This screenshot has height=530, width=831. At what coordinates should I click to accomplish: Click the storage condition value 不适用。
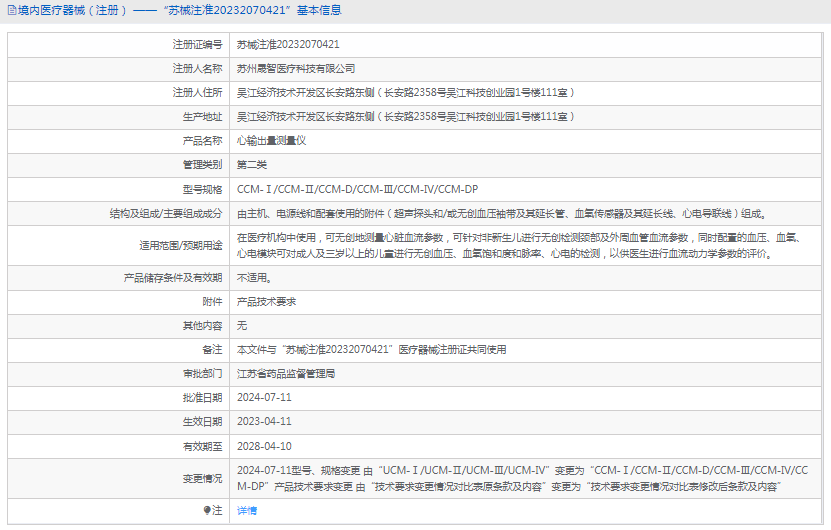coord(254,278)
